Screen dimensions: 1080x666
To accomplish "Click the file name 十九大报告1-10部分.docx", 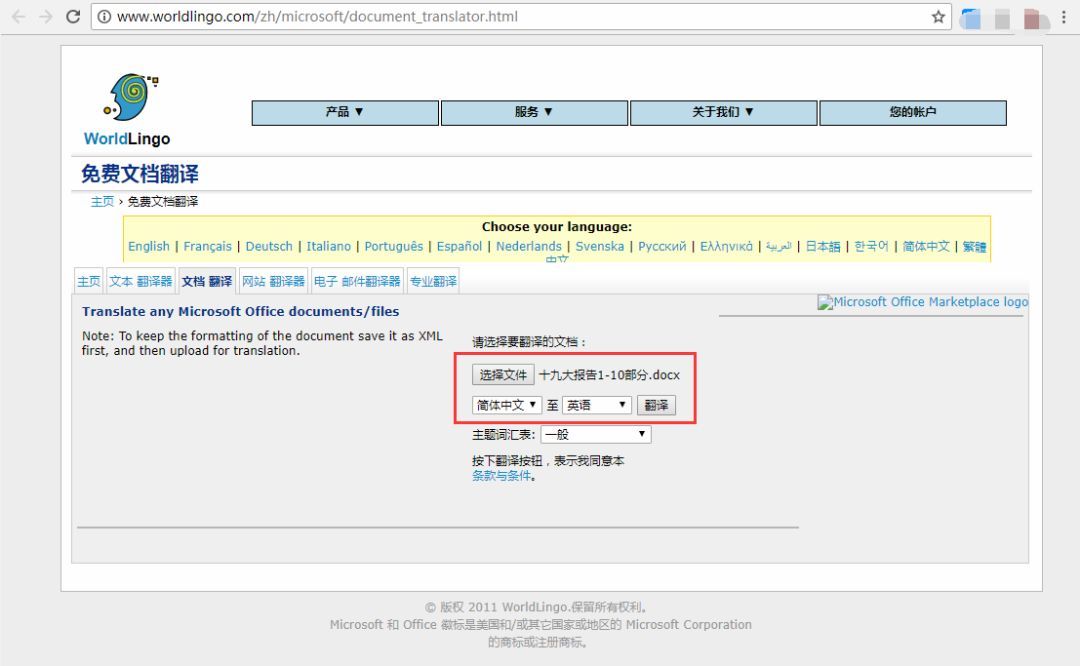I will (609, 375).
